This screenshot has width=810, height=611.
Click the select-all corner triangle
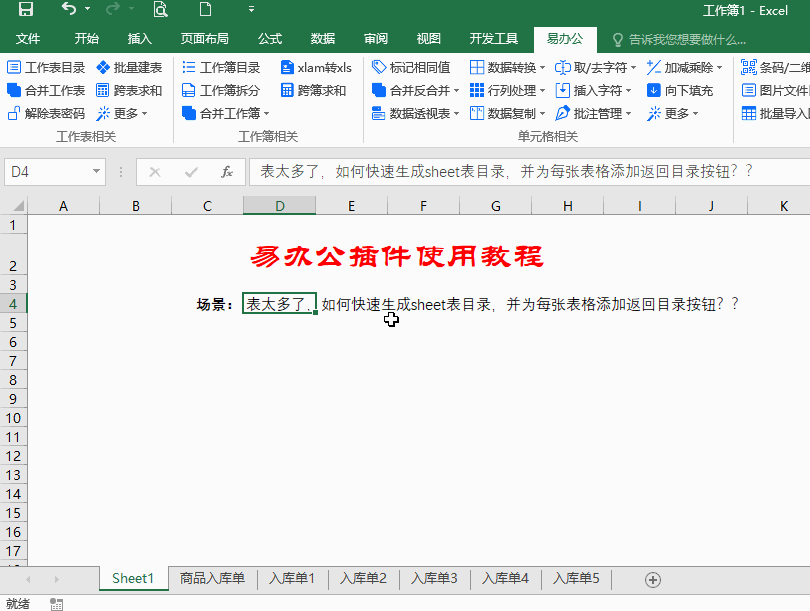point(18,206)
